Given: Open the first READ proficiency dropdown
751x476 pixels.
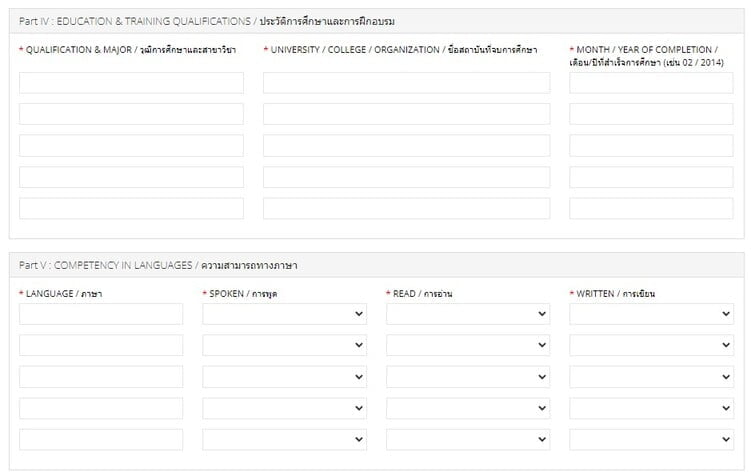Looking at the screenshot, I should (468, 314).
